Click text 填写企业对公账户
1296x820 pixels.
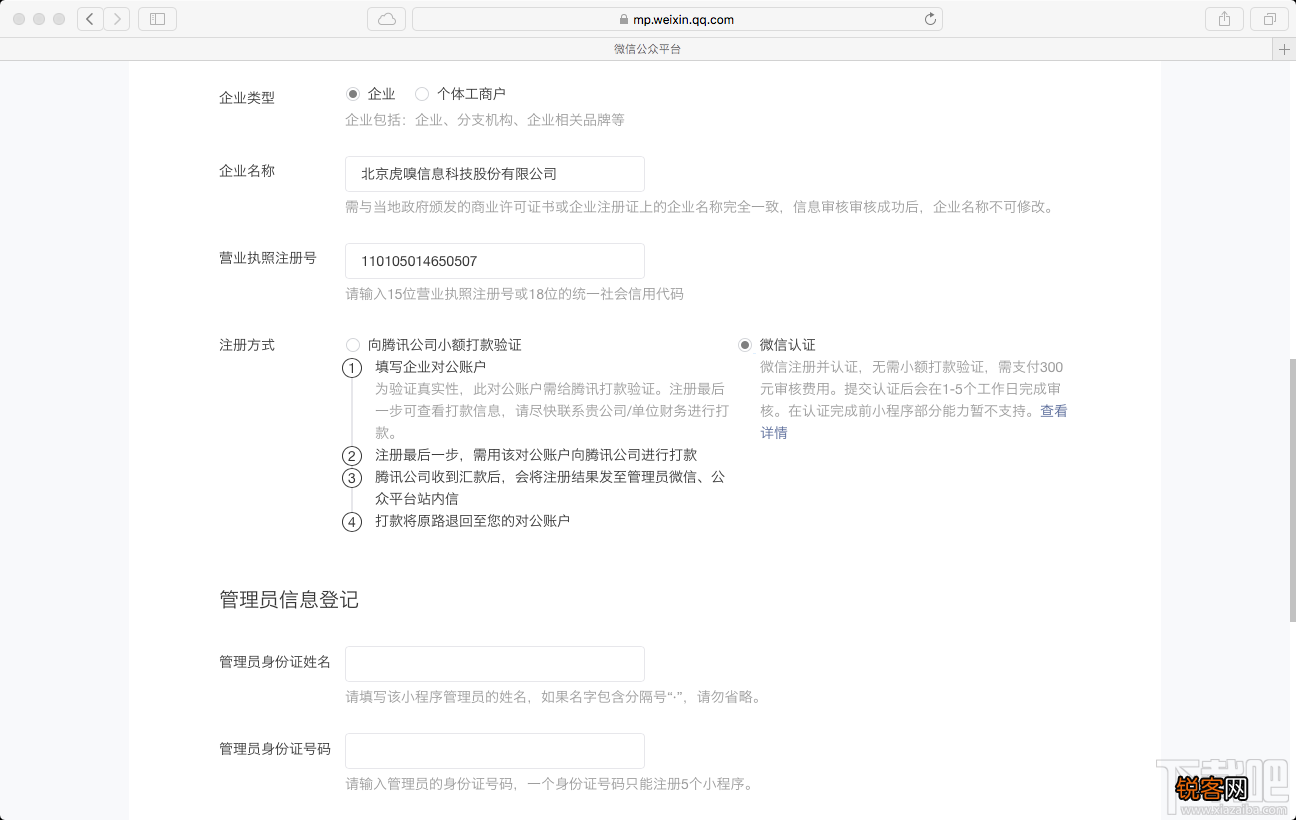[x=430, y=367]
